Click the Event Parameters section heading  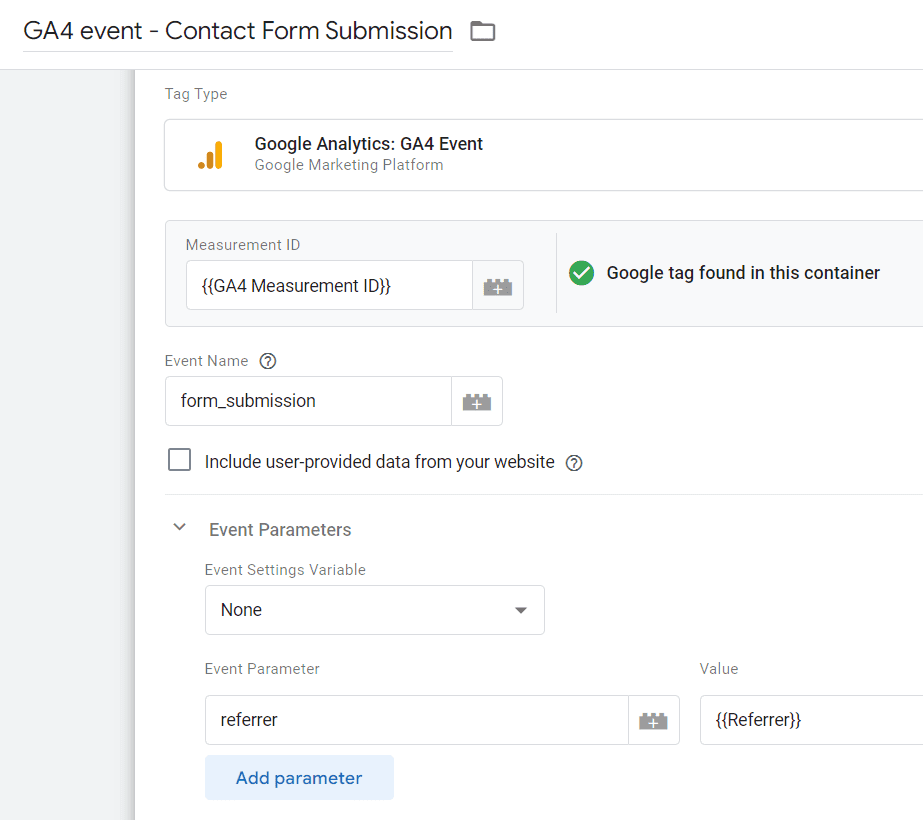[x=280, y=530]
